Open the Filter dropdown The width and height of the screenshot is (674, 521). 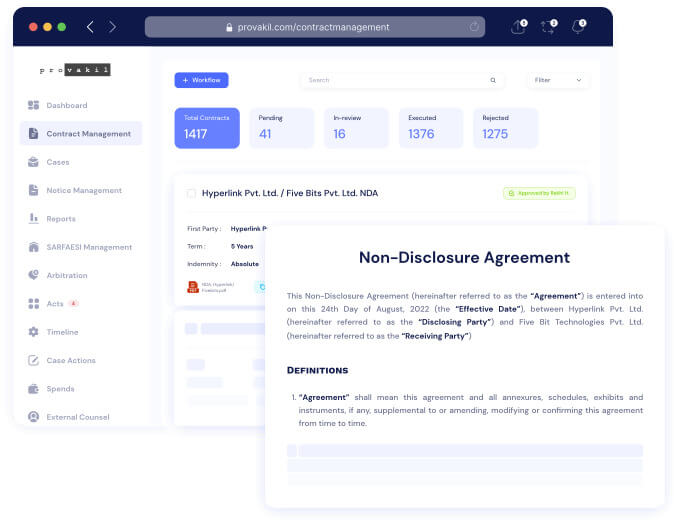pos(558,80)
